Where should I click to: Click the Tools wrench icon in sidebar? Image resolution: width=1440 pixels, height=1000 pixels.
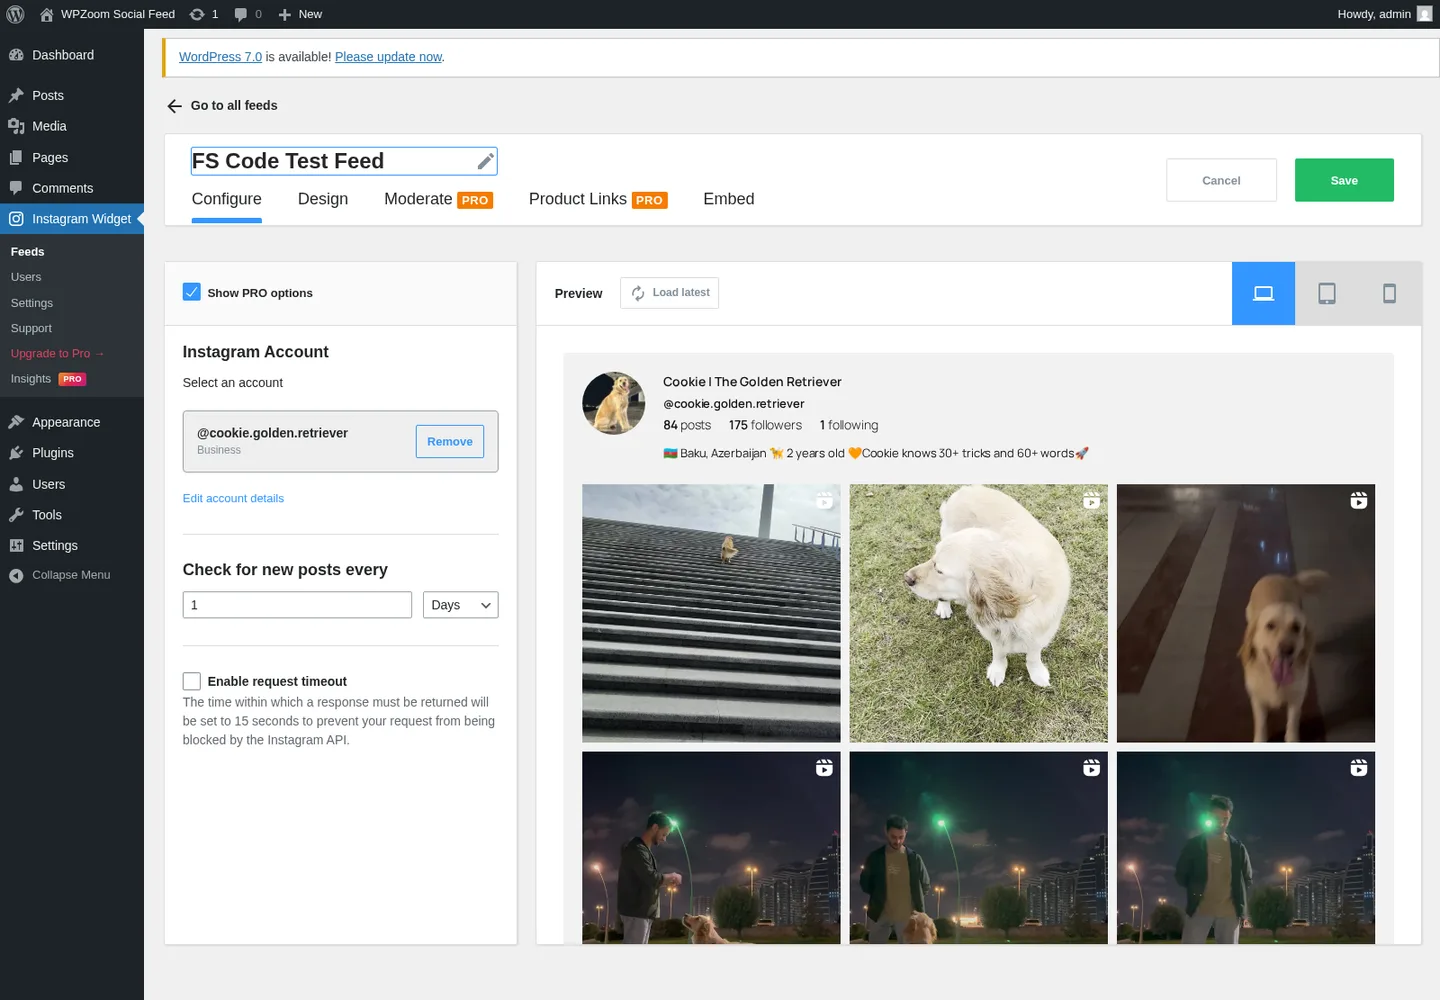pos(16,515)
